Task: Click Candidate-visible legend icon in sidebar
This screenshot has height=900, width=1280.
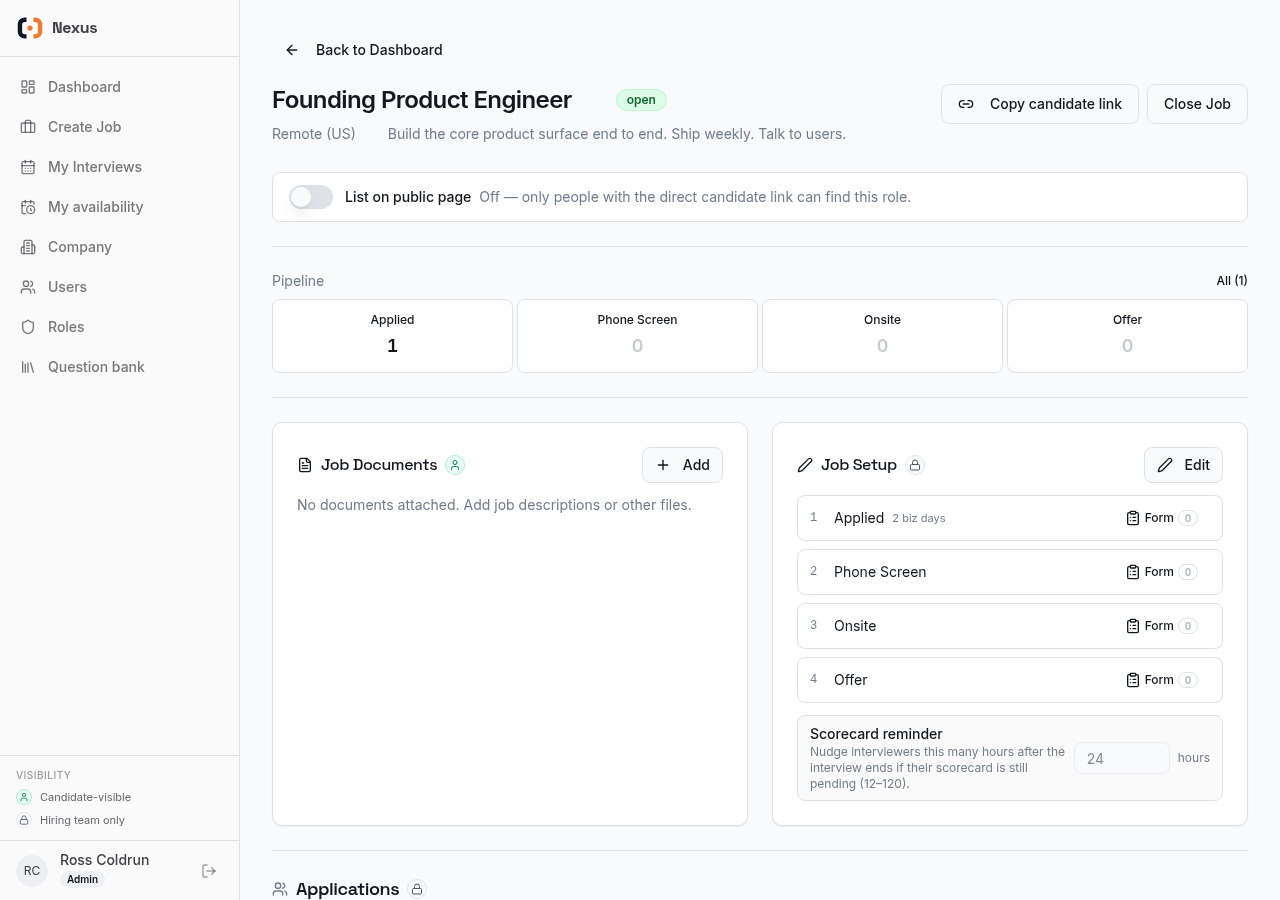Action: 24,797
